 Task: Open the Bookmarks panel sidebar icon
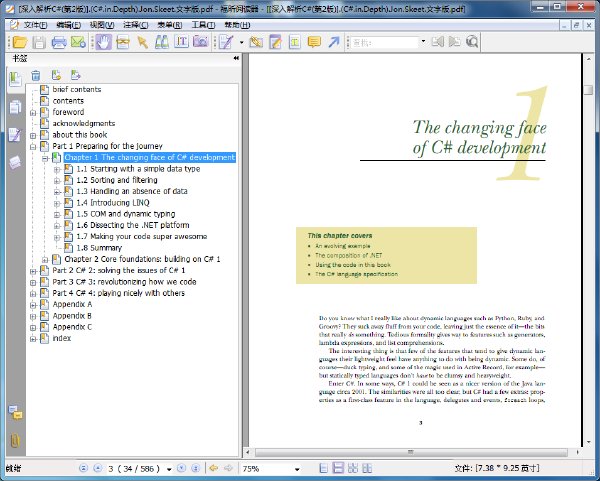coord(15,79)
